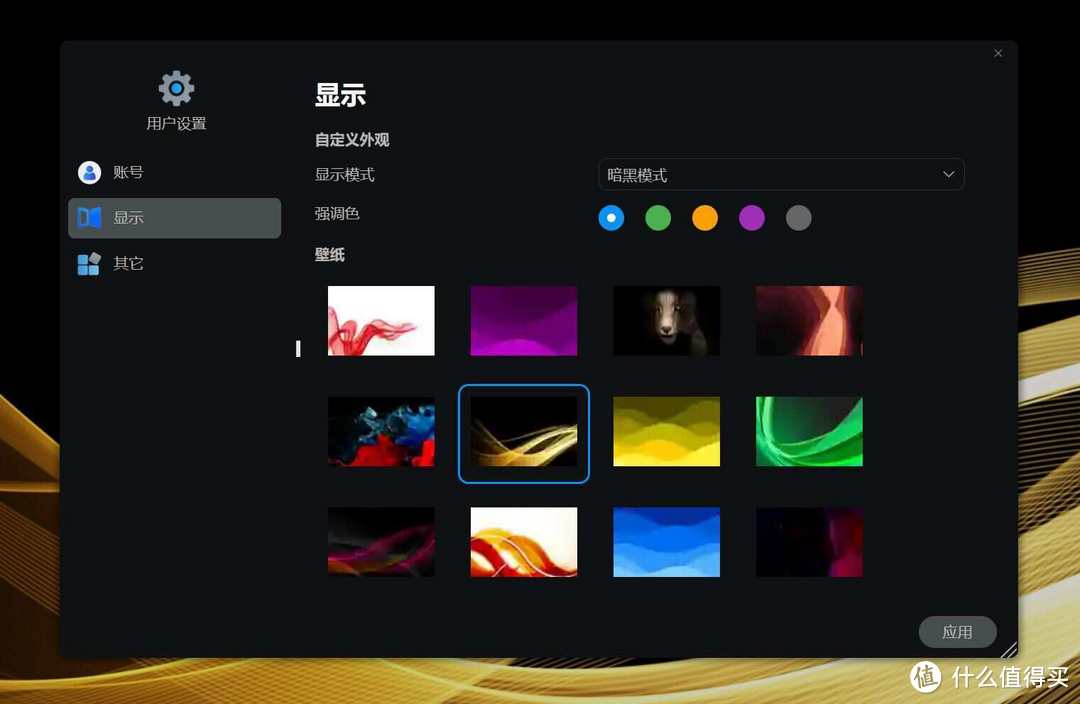Select the purple waves wallpaper
Image resolution: width=1080 pixels, height=704 pixels.
click(x=524, y=321)
